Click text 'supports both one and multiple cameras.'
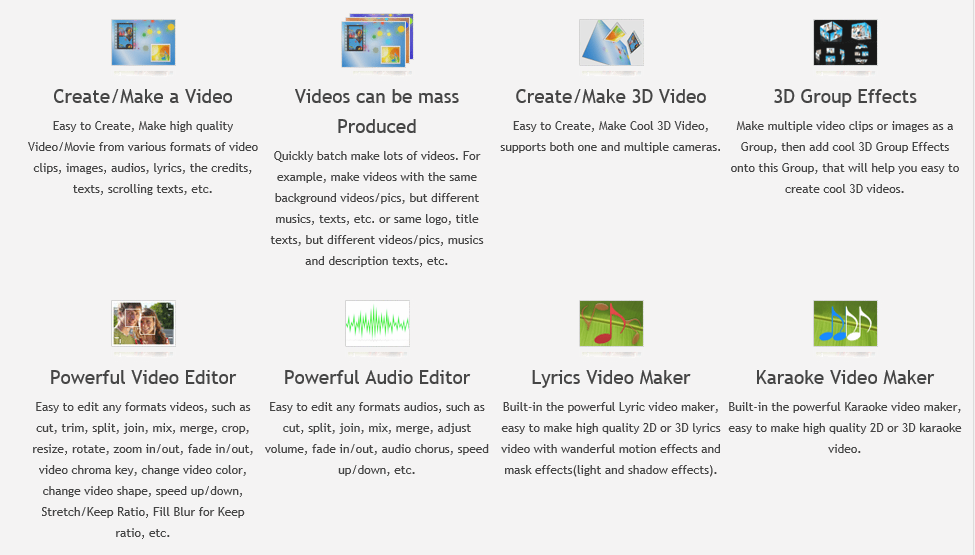The height and width of the screenshot is (555, 975). [611, 147]
